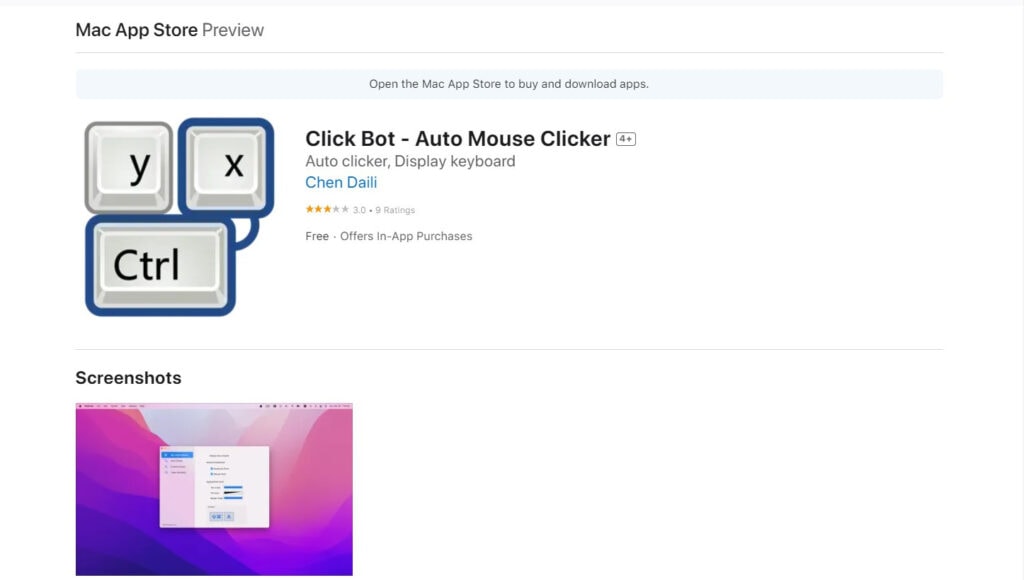Image resolution: width=1024 pixels, height=580 pixels.
Task: Click 'Auto clicker, Display keyboard' subtitle
Action: tap(410, 161)
